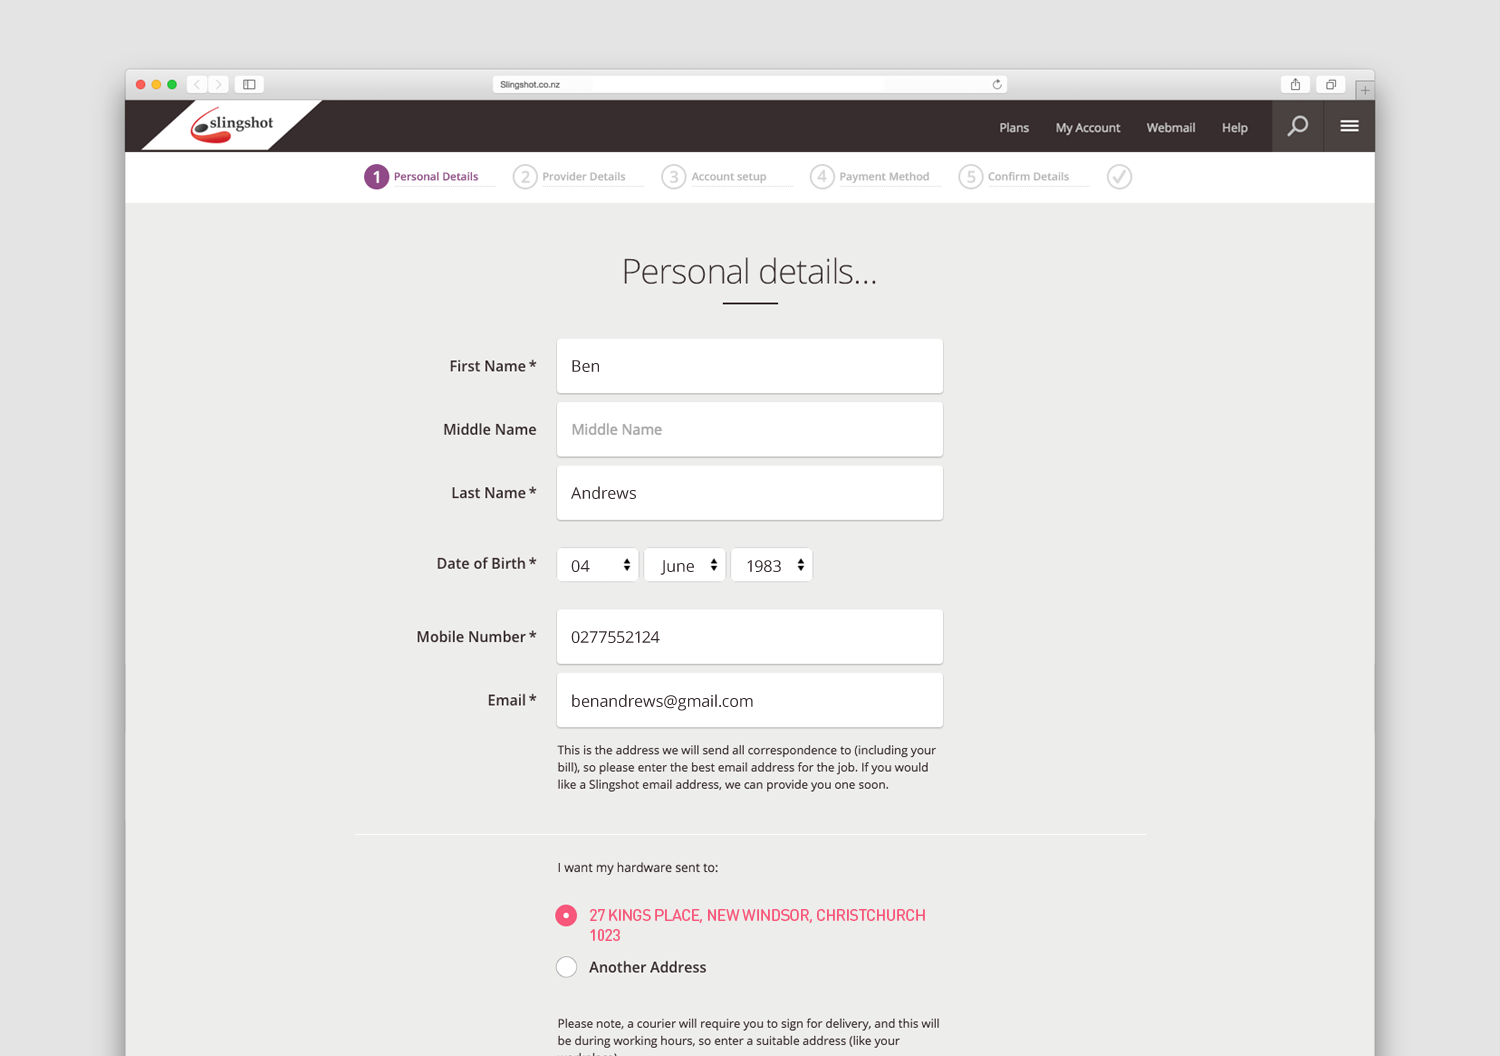
Task: Select the 27 Kings Place address radio
Action: [x=566, y=915]
